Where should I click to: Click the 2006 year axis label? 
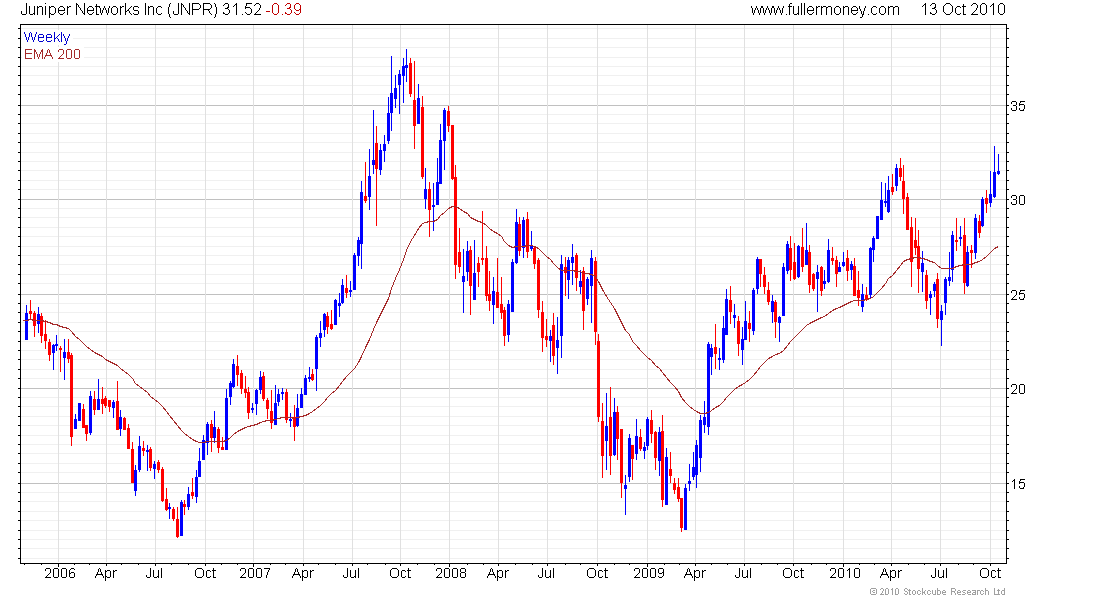(x=60, y=573)
